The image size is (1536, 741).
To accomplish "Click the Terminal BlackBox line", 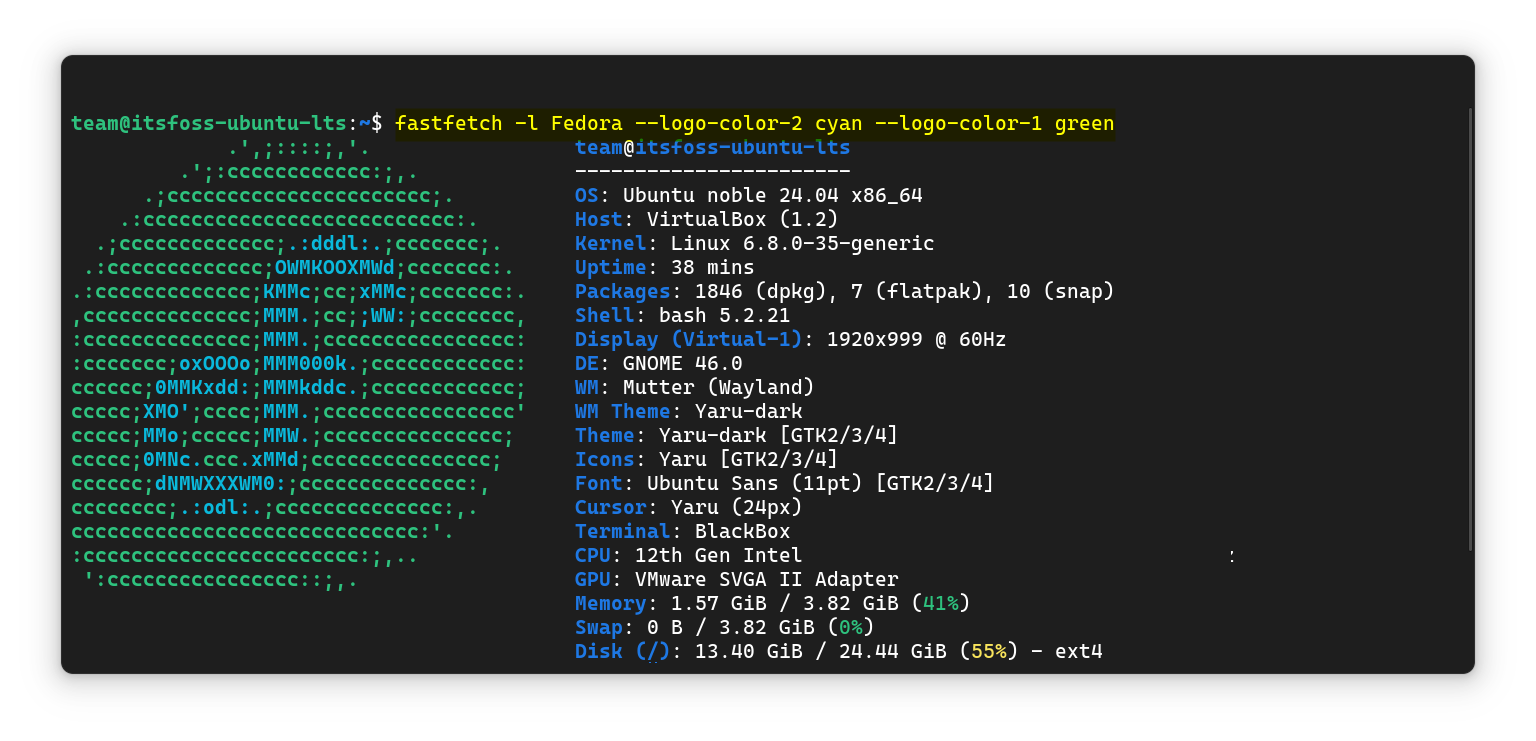I will 682,532.
